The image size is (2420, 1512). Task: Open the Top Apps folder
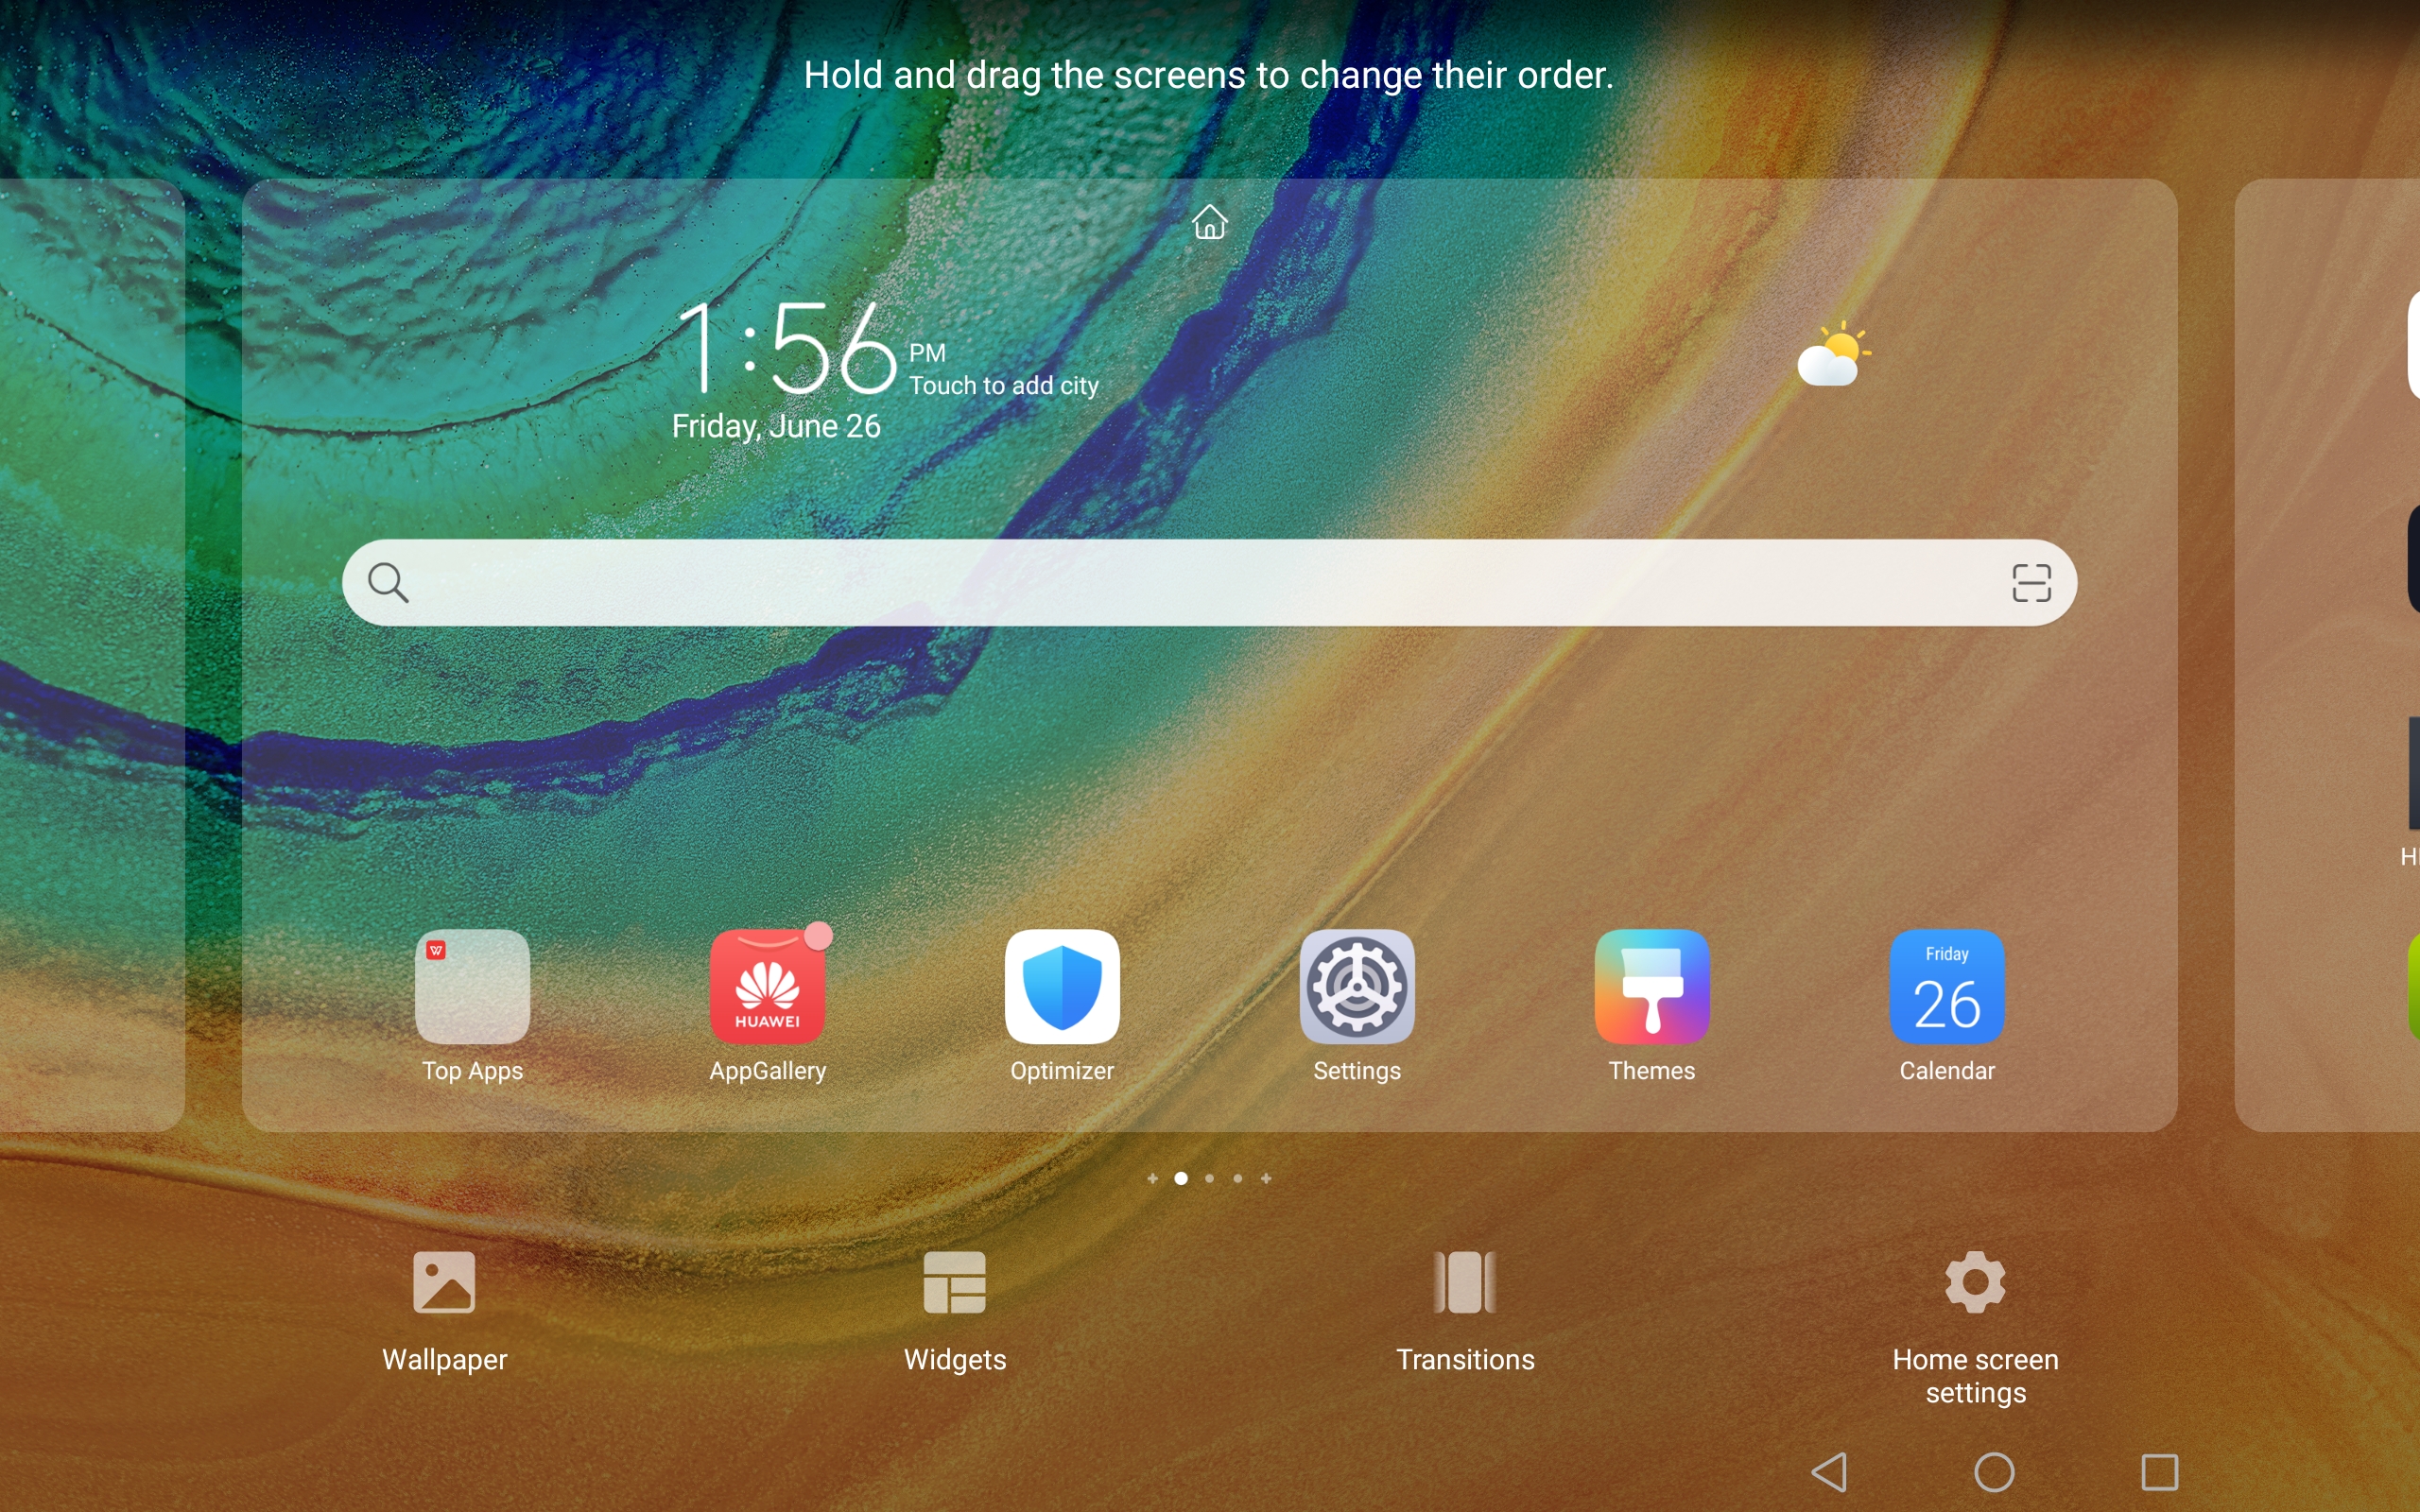(472, 987)
